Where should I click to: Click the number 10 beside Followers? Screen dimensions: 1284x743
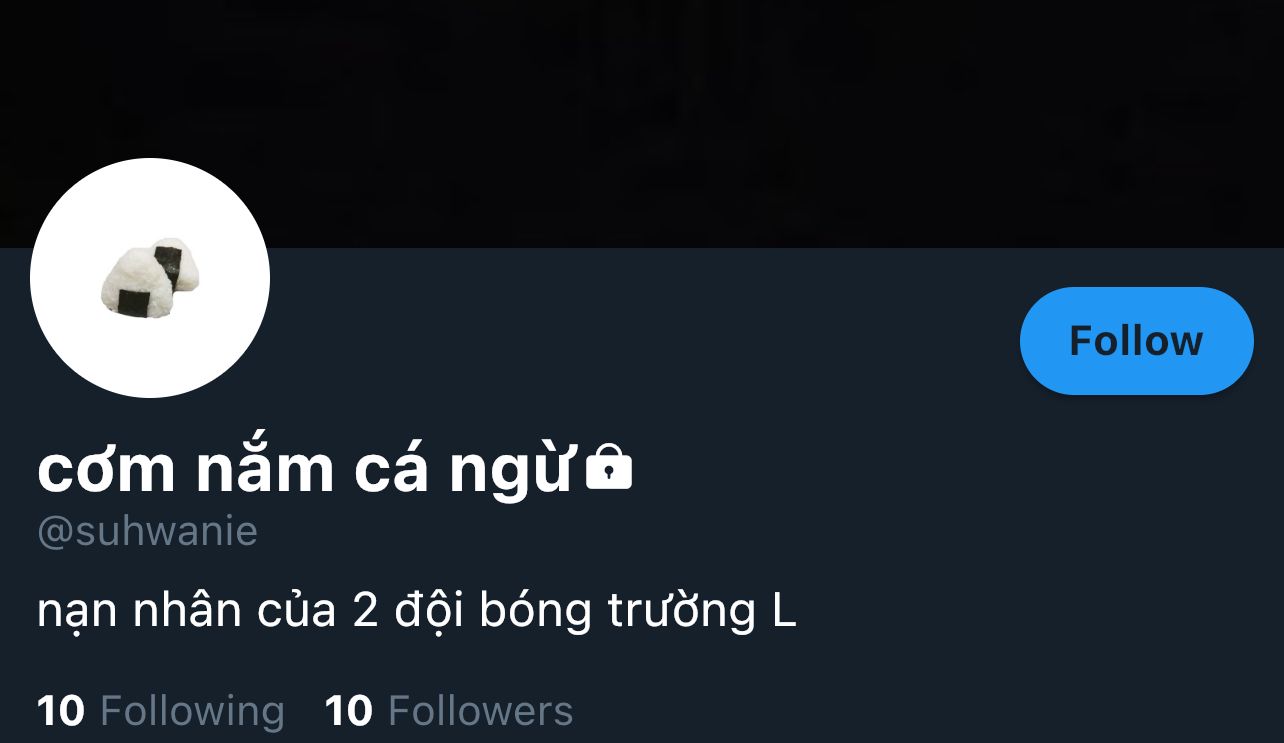click(349, 711)
